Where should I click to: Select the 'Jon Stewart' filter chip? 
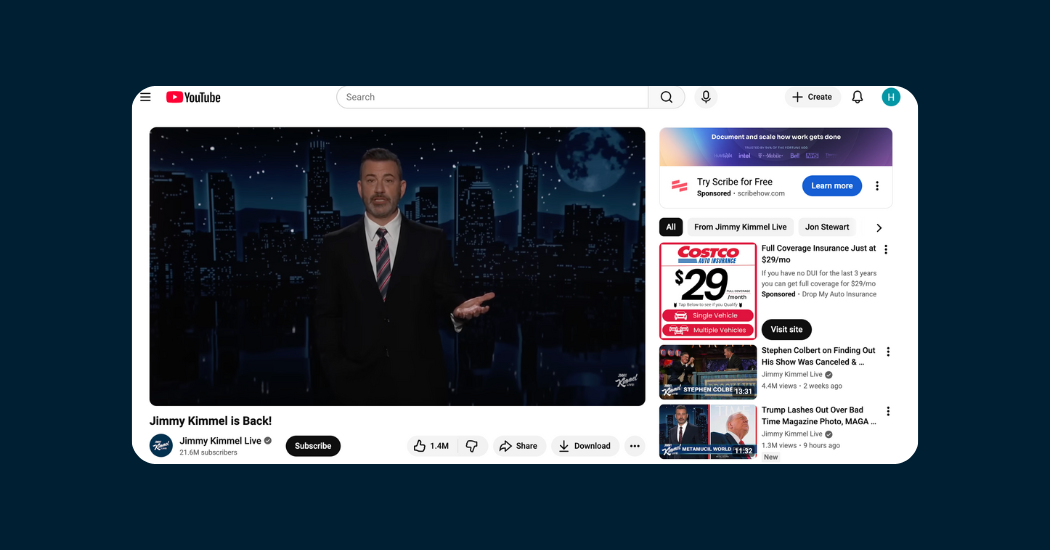point(827,227)
